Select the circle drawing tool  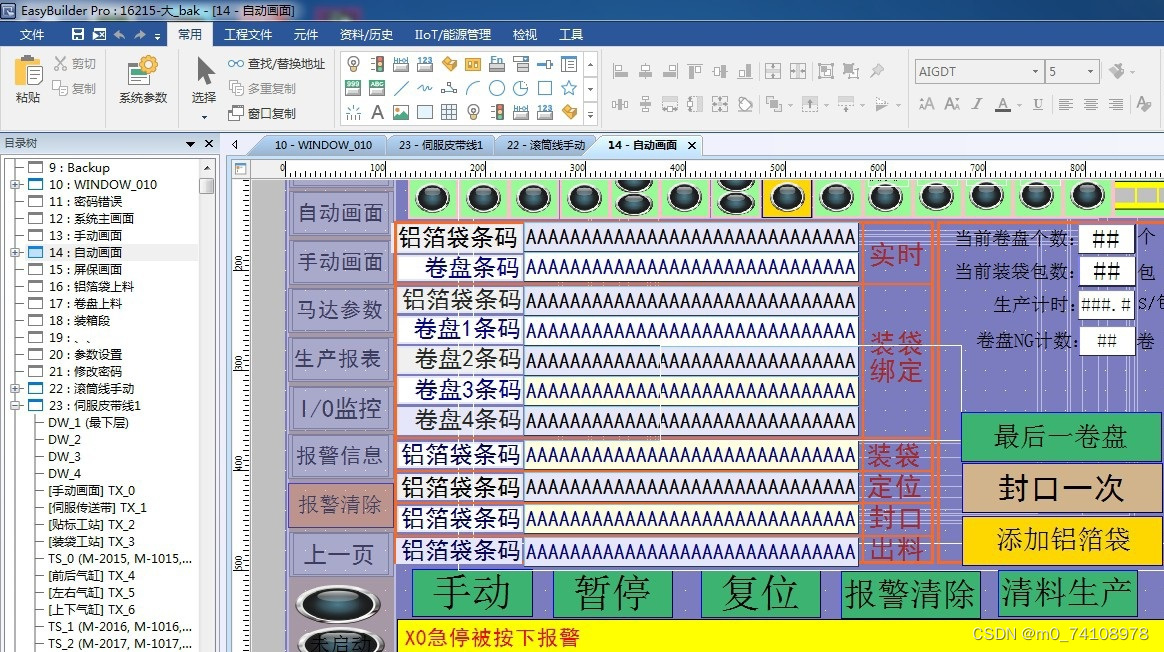tap(497, 88)
